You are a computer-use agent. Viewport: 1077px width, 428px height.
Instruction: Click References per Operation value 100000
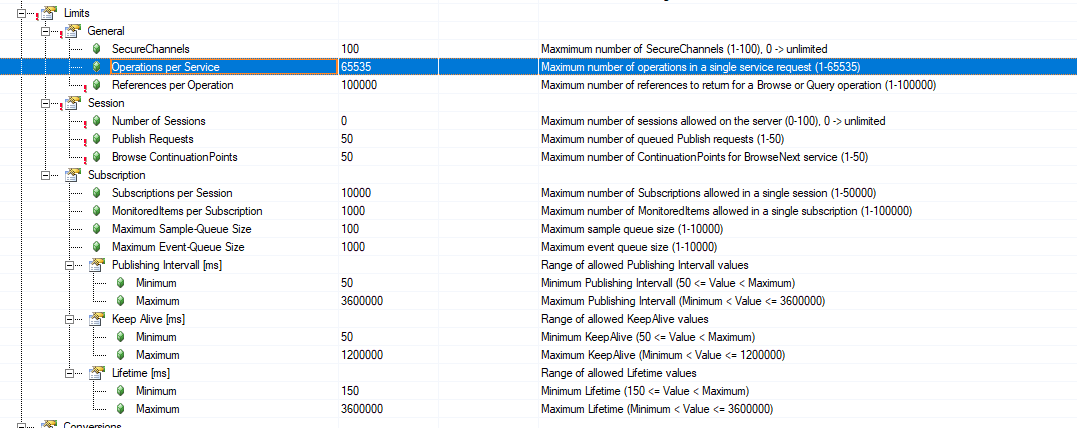[359, 85]
